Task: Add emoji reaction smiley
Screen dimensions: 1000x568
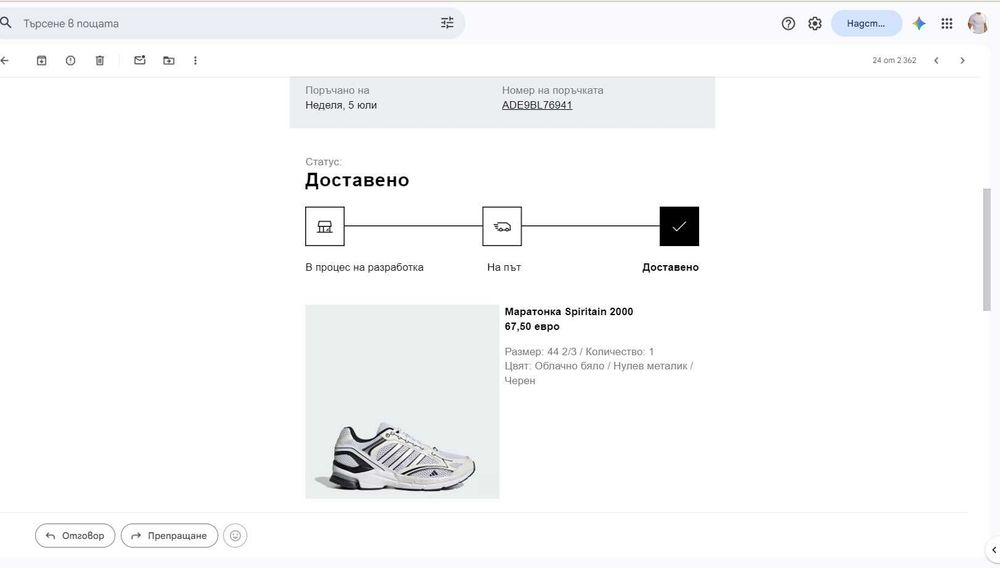Action: coord(235,535)
